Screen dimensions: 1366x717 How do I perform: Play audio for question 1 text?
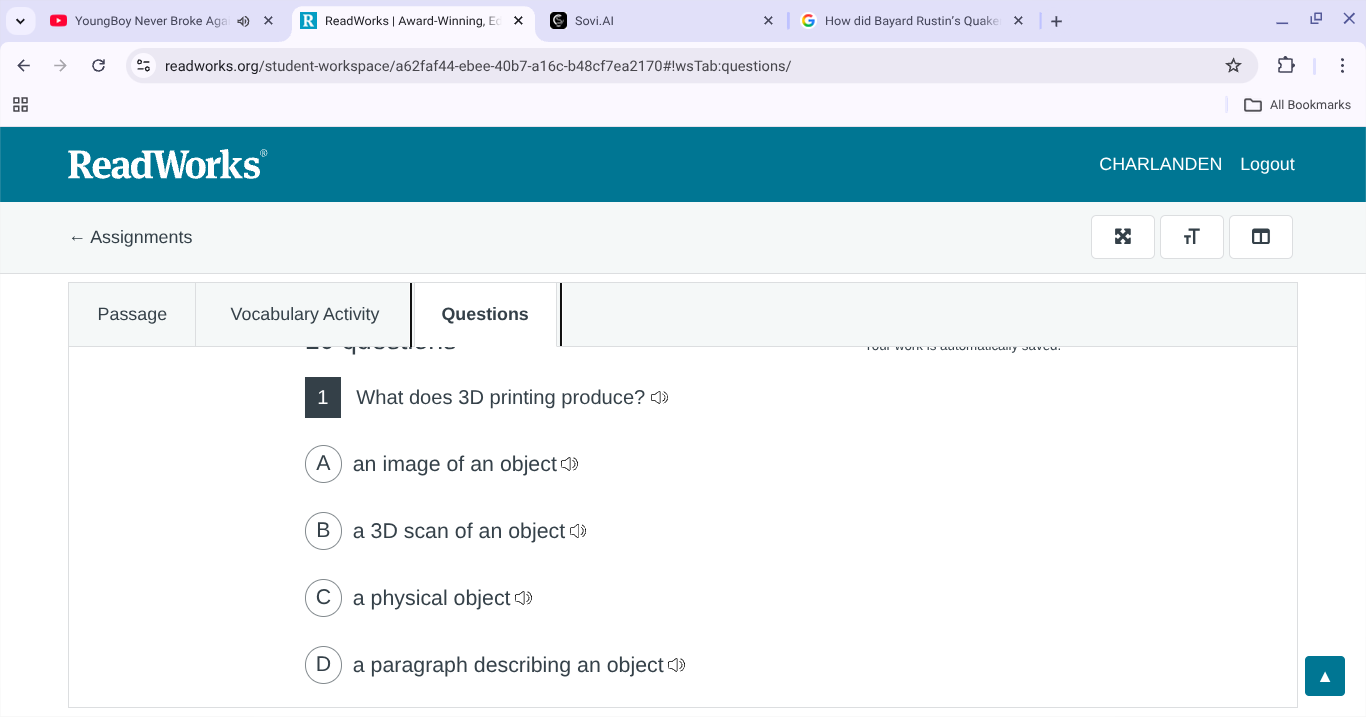(x=659, y=398)
